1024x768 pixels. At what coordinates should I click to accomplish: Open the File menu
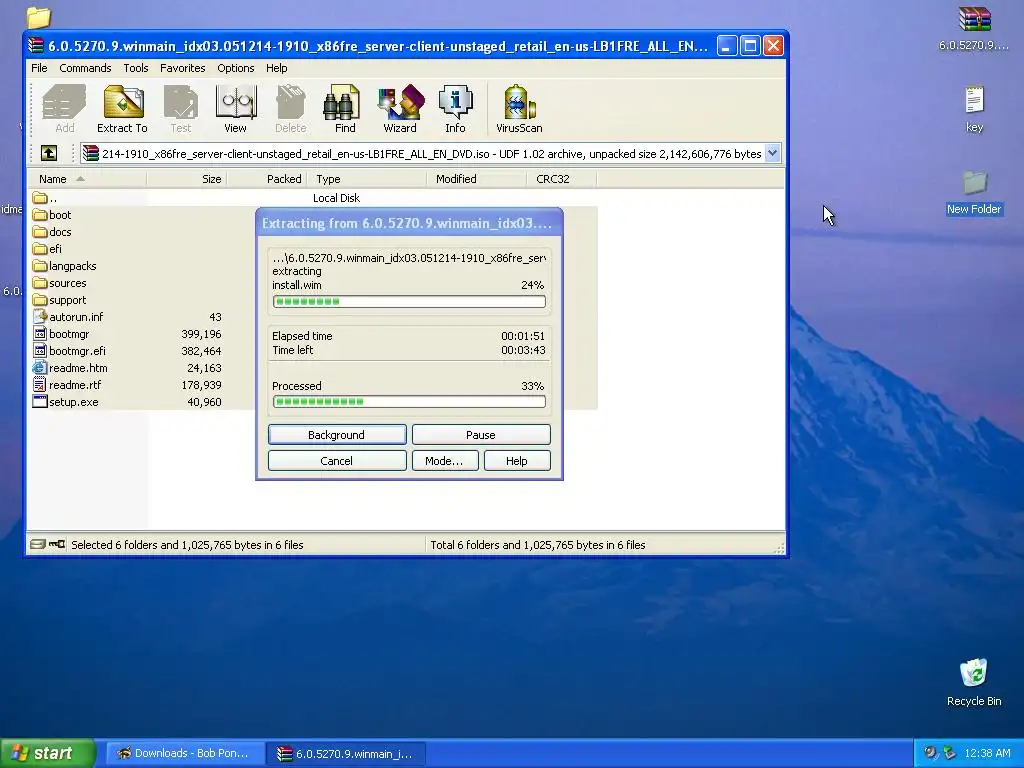39,68
